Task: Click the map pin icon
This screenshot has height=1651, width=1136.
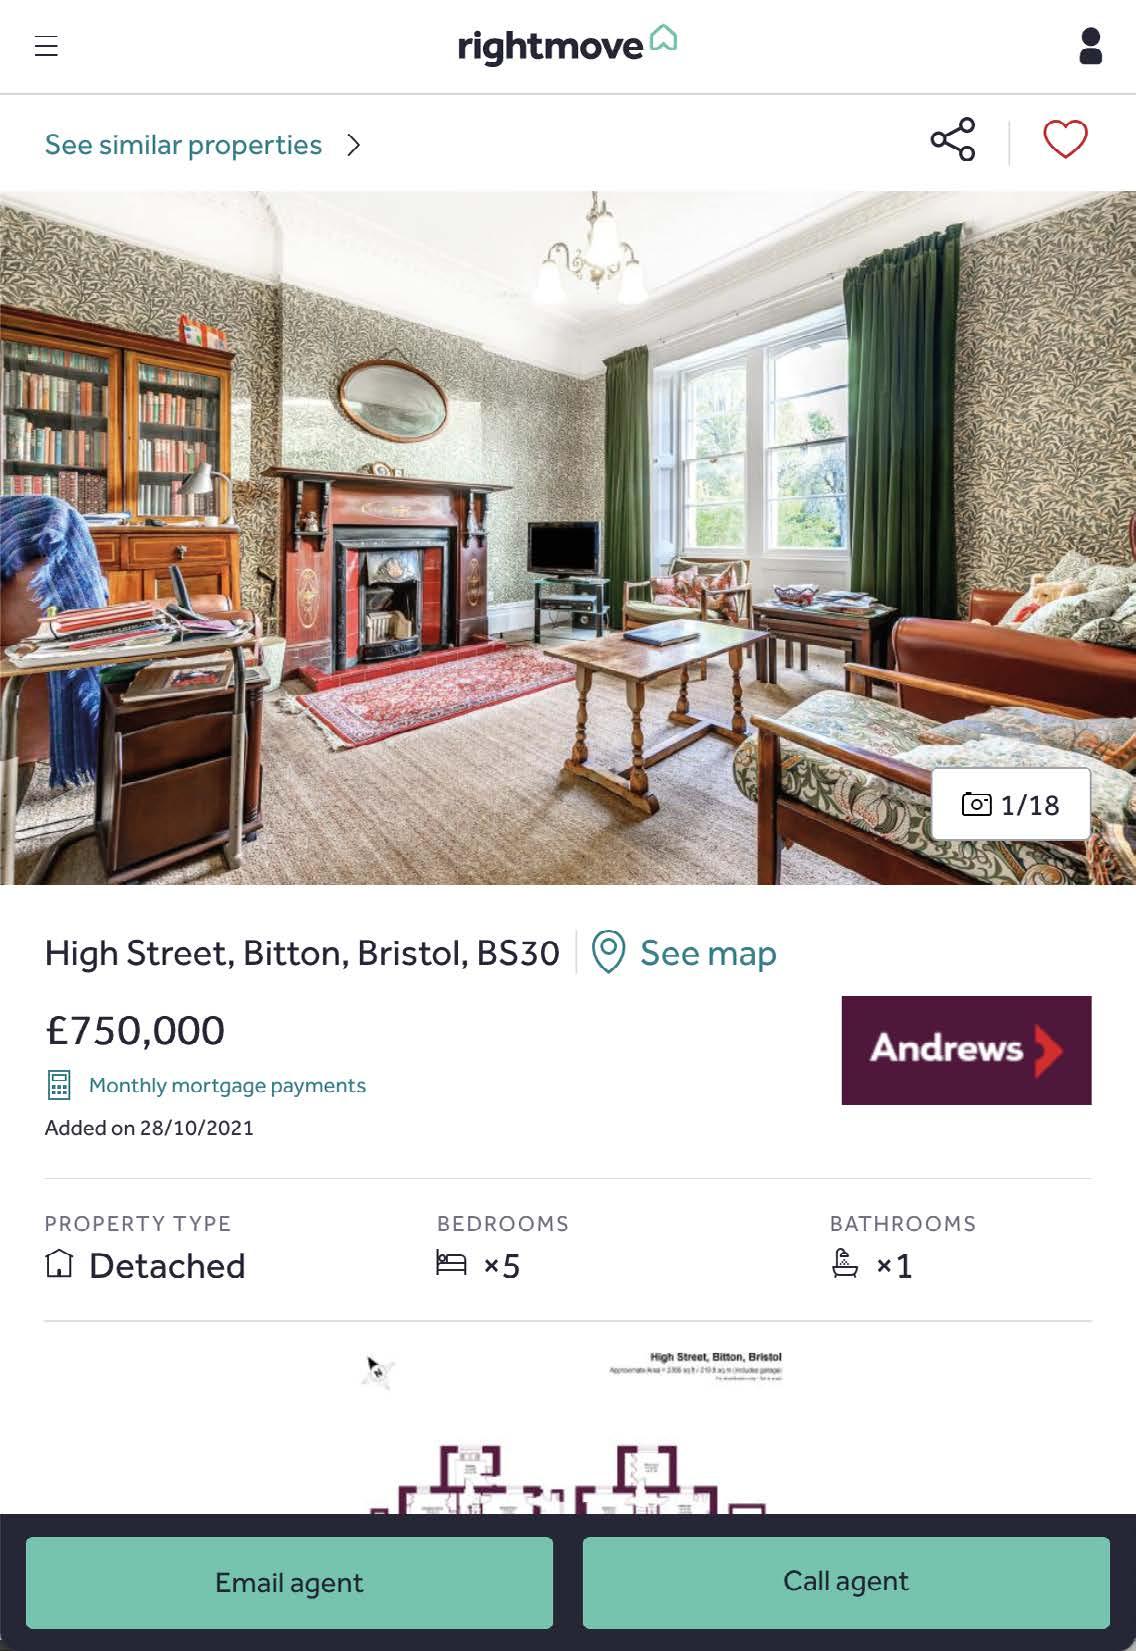Action: point(608,952)
